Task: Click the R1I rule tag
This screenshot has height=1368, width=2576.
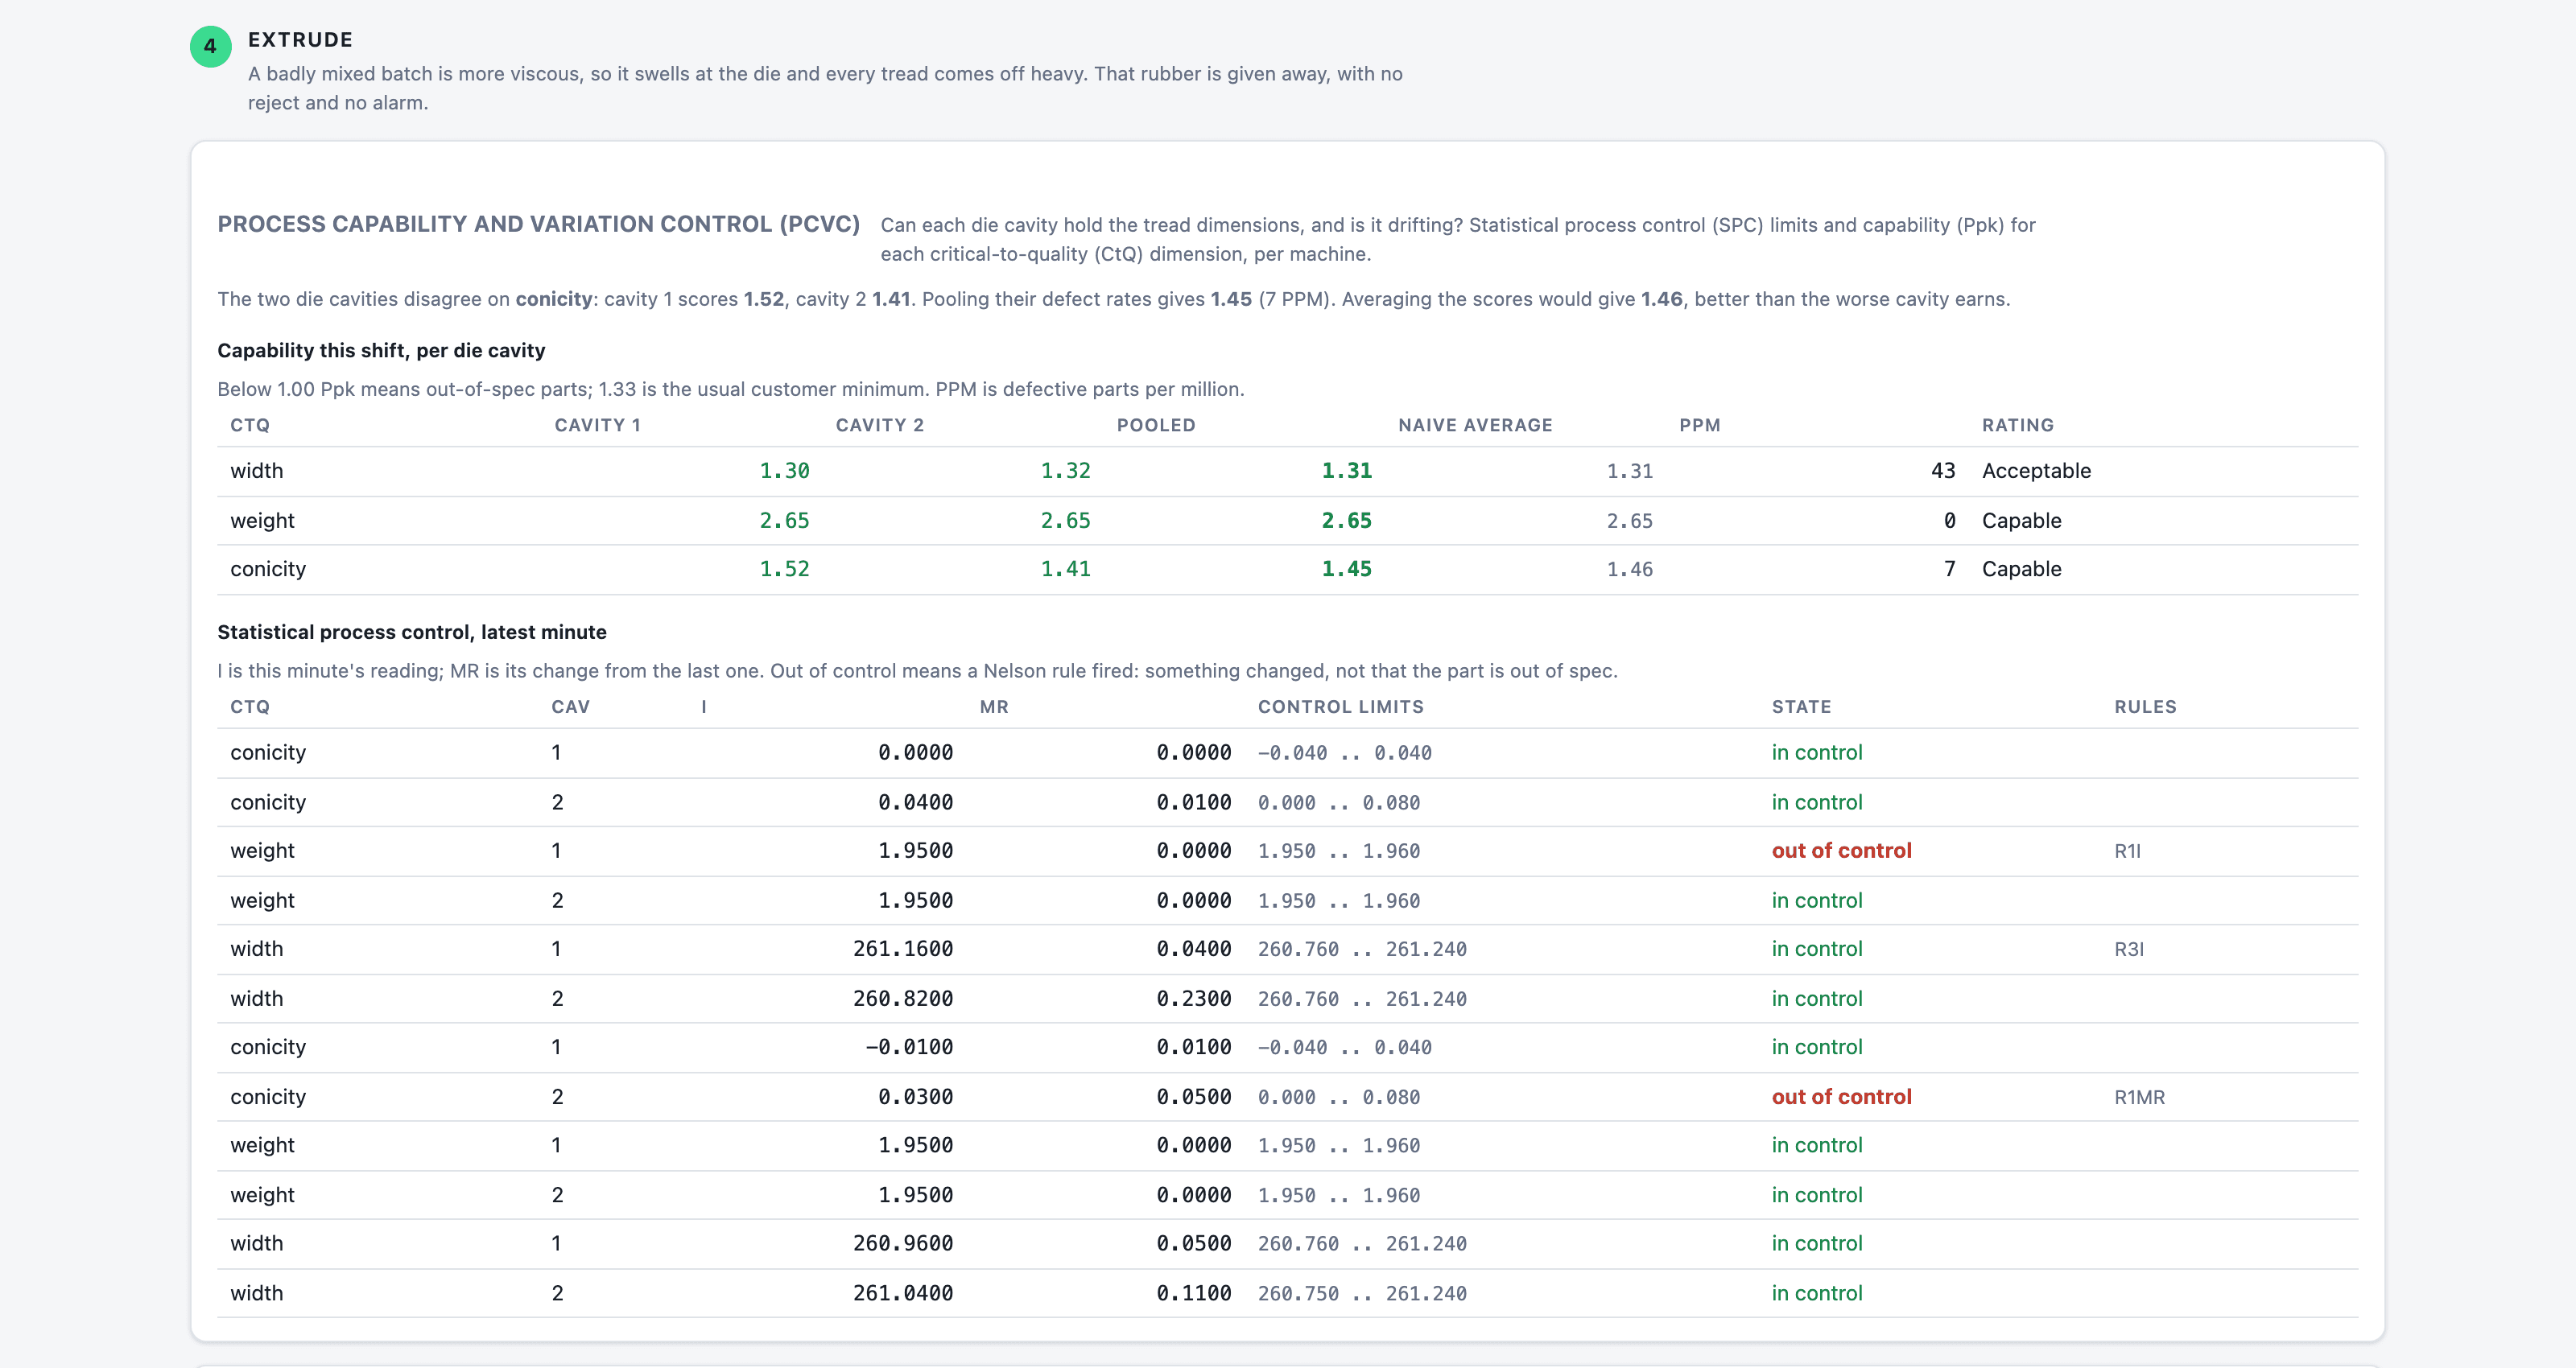Action: (x=2127, y=851)
